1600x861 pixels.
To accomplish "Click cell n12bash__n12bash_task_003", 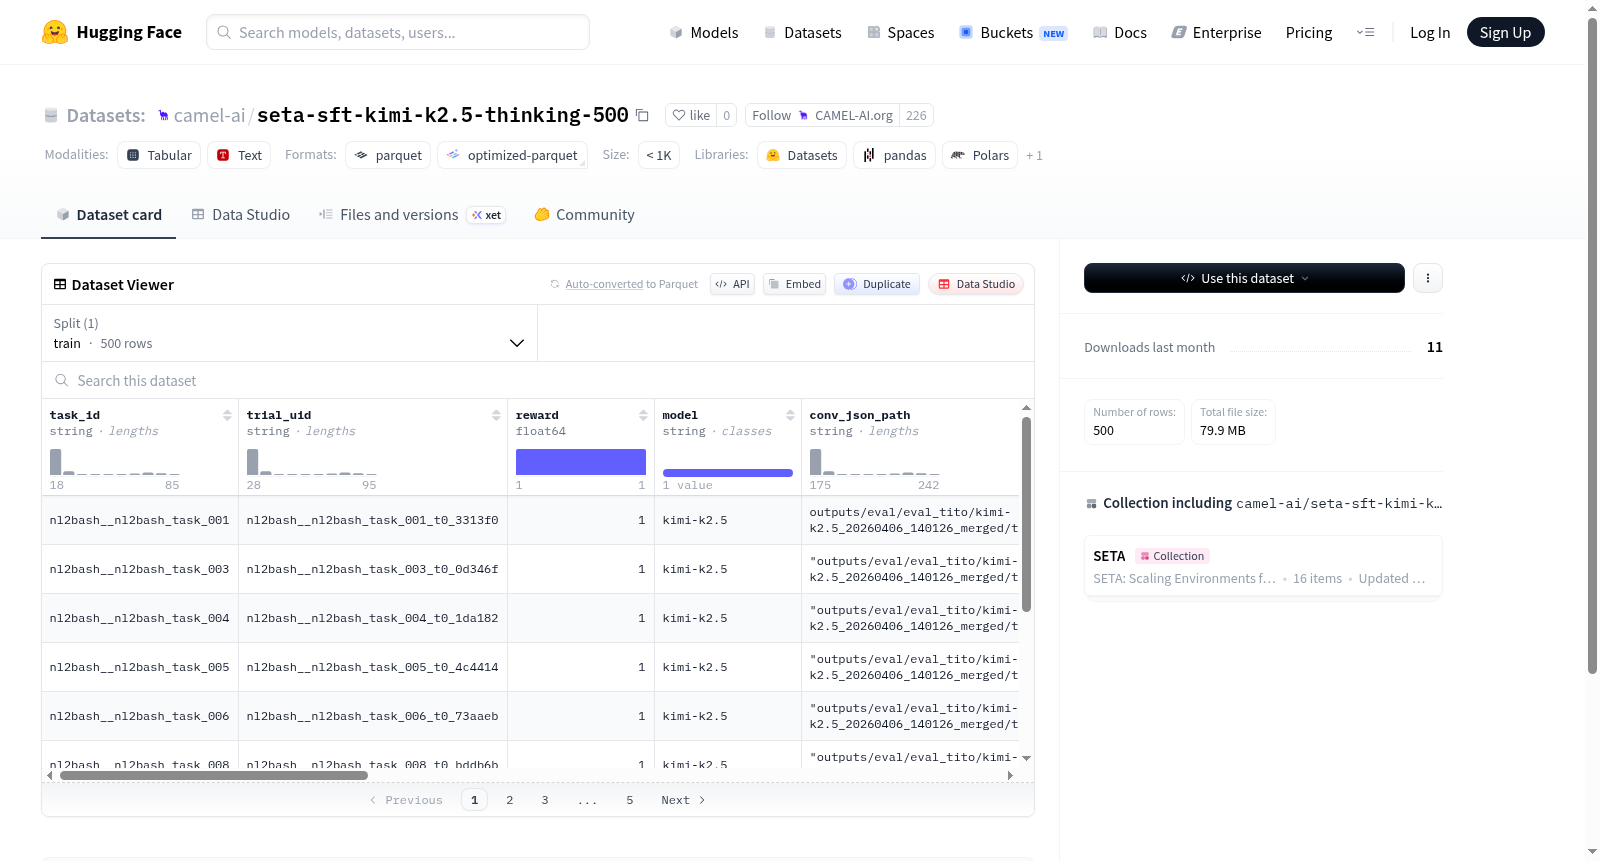I will 140,569.
